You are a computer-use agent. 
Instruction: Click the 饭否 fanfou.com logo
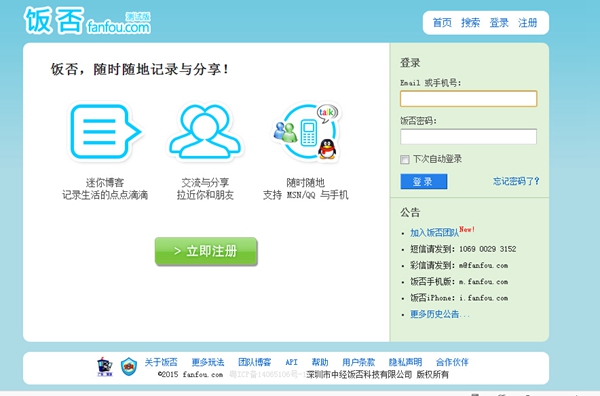point(87,21)
